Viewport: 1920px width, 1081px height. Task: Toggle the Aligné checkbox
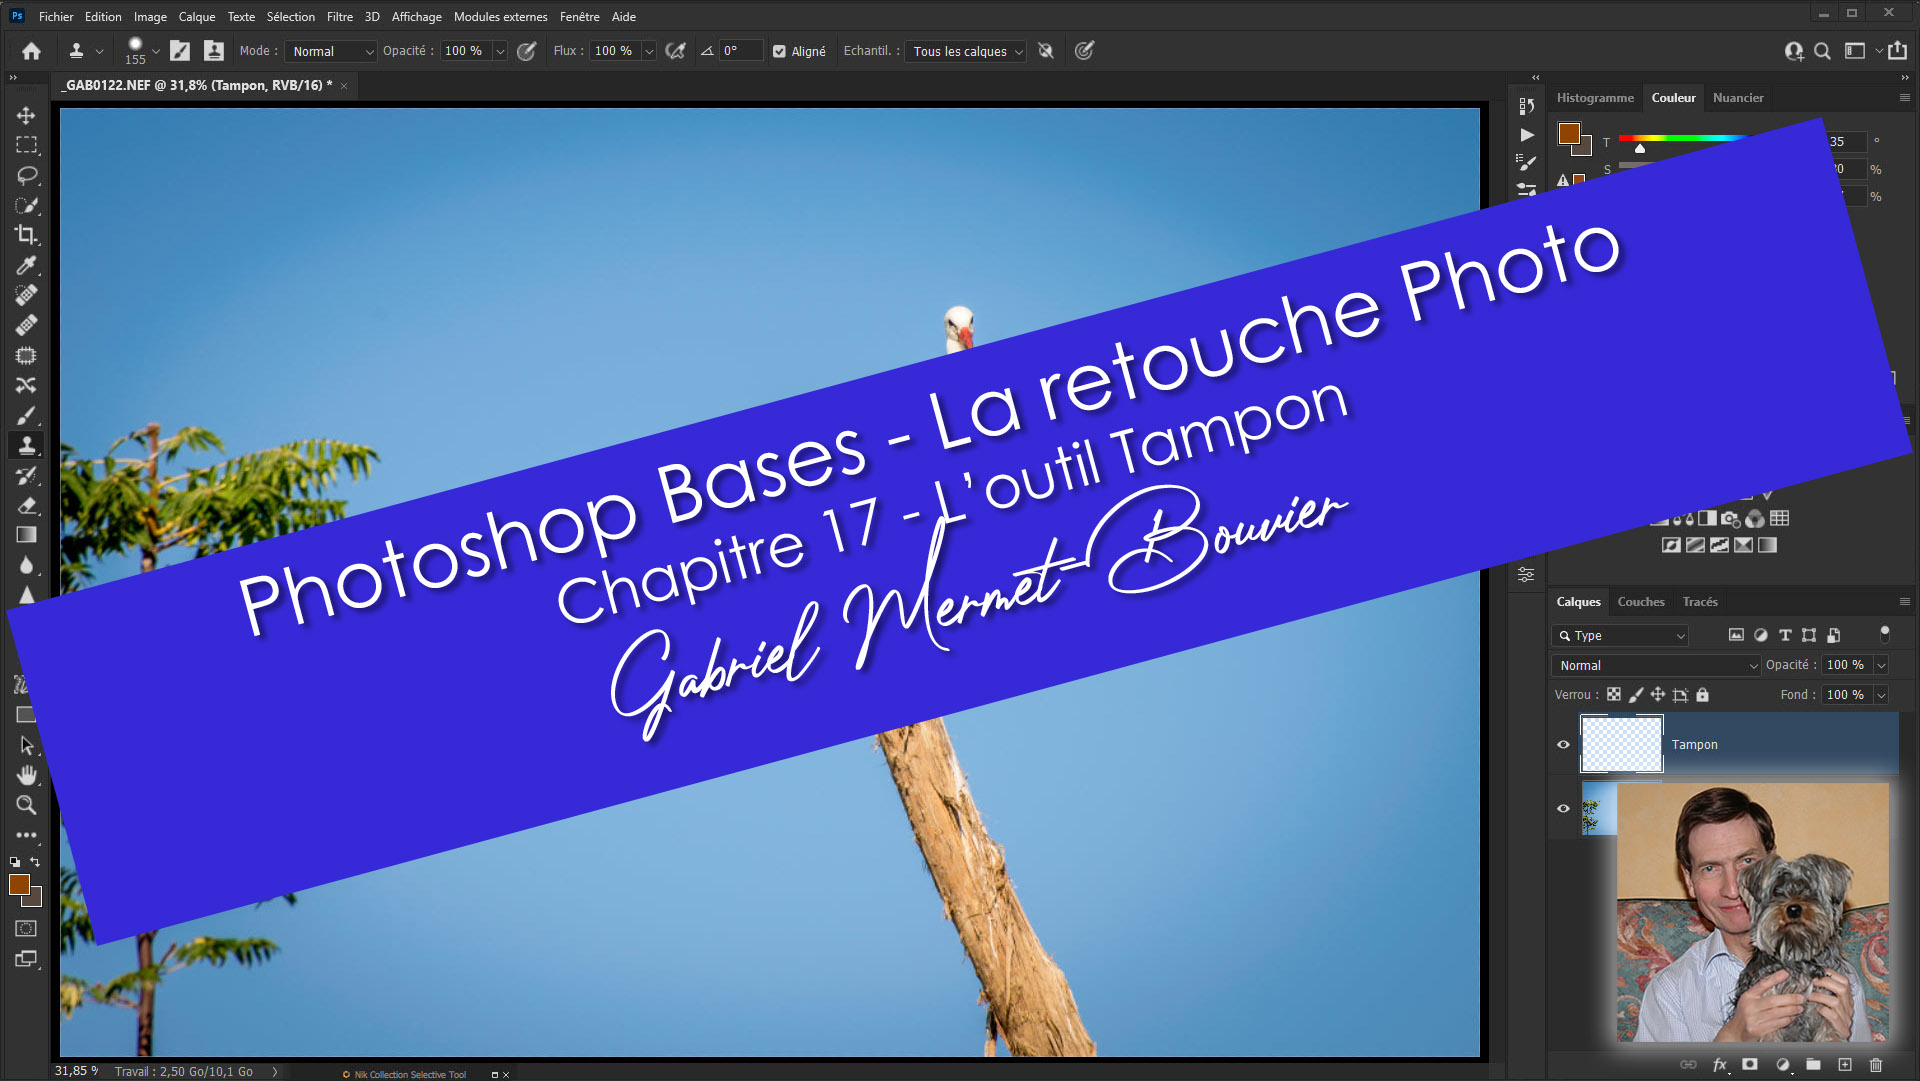click(x=779, y=51)
